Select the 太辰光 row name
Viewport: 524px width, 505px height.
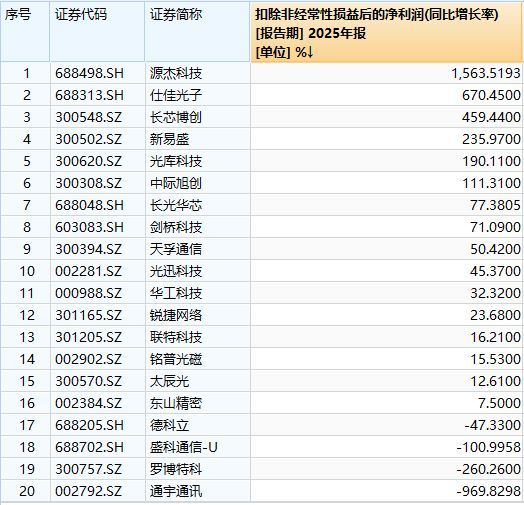click(169, 381)
